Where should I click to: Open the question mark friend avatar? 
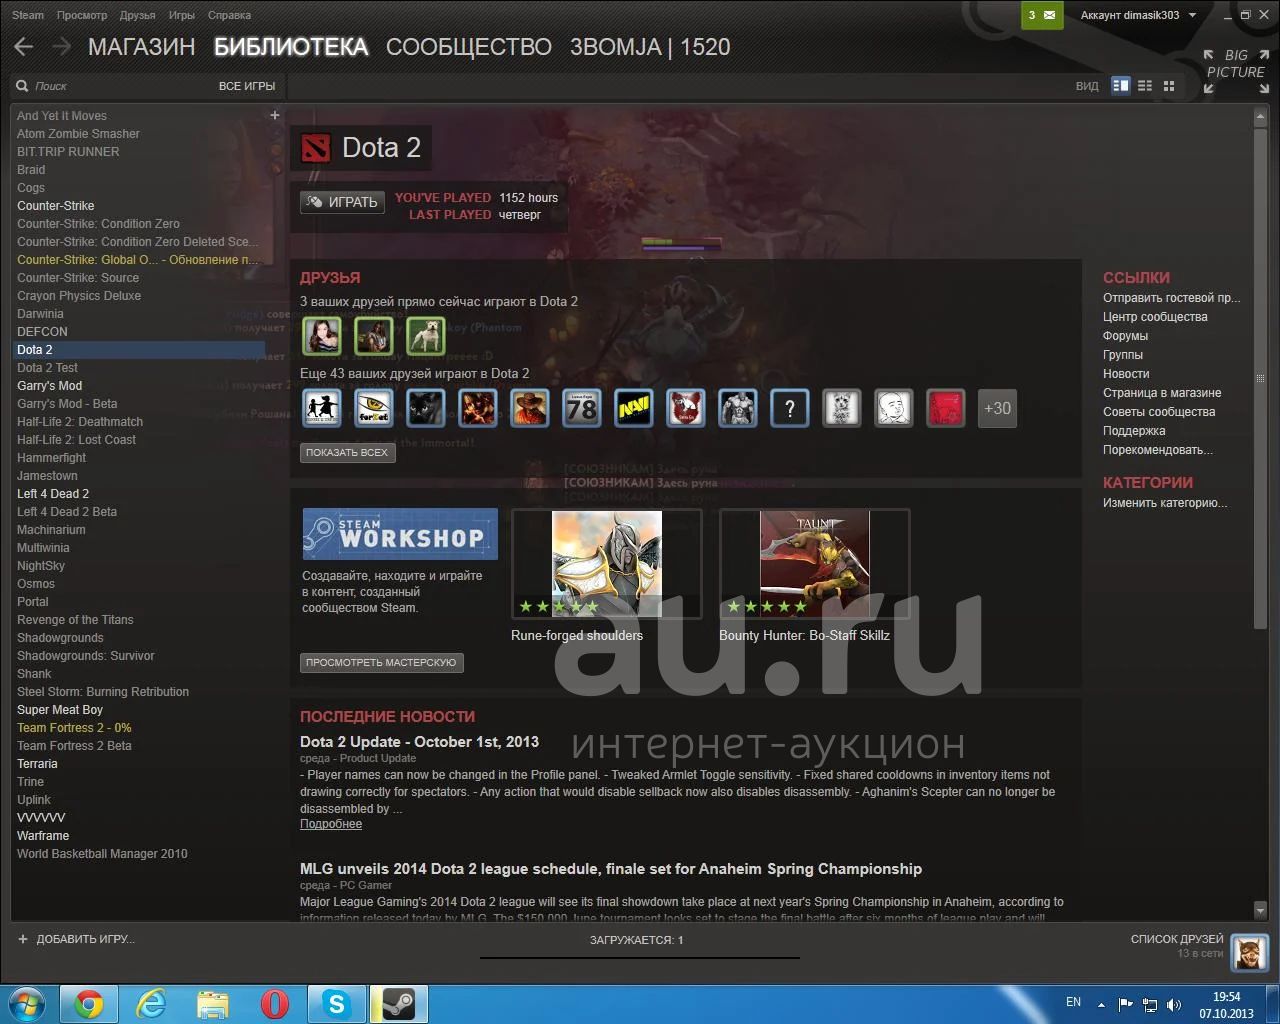790,408
